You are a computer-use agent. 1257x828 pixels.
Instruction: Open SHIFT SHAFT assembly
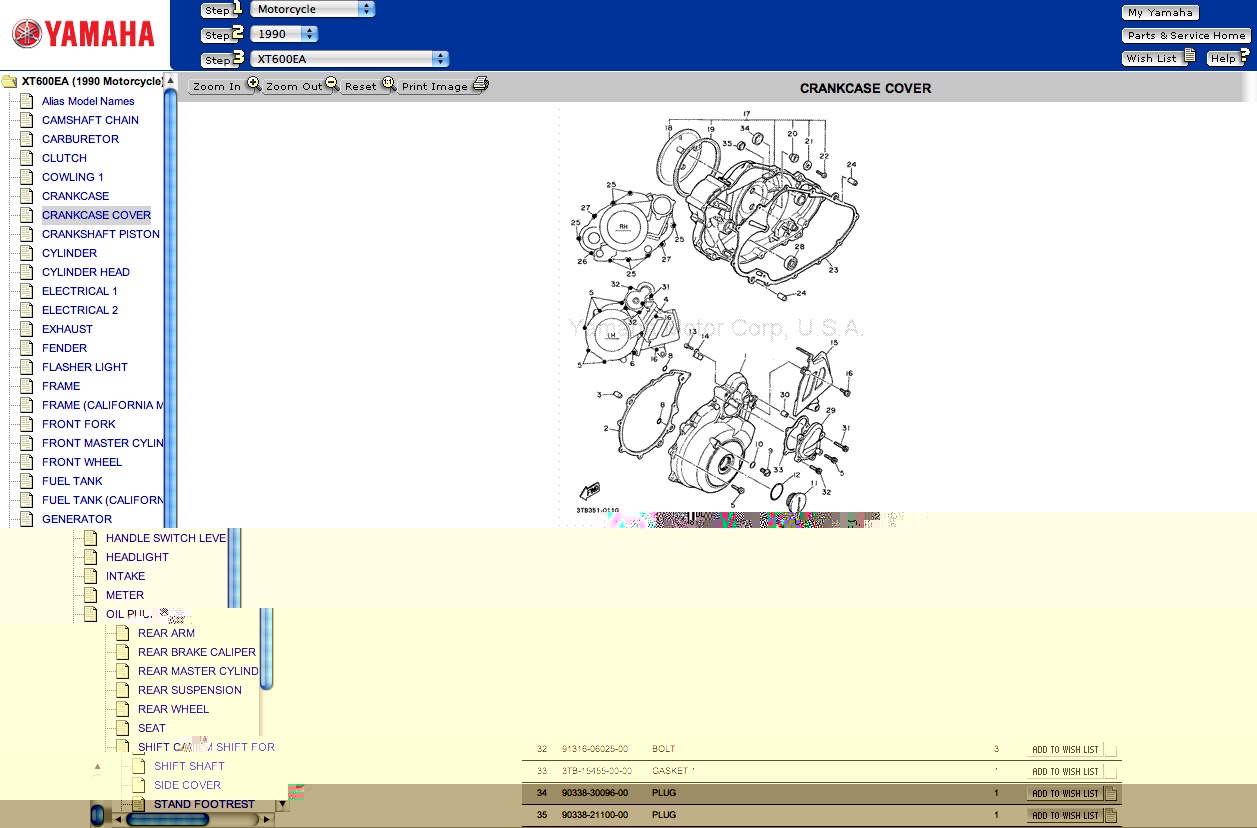189,766
